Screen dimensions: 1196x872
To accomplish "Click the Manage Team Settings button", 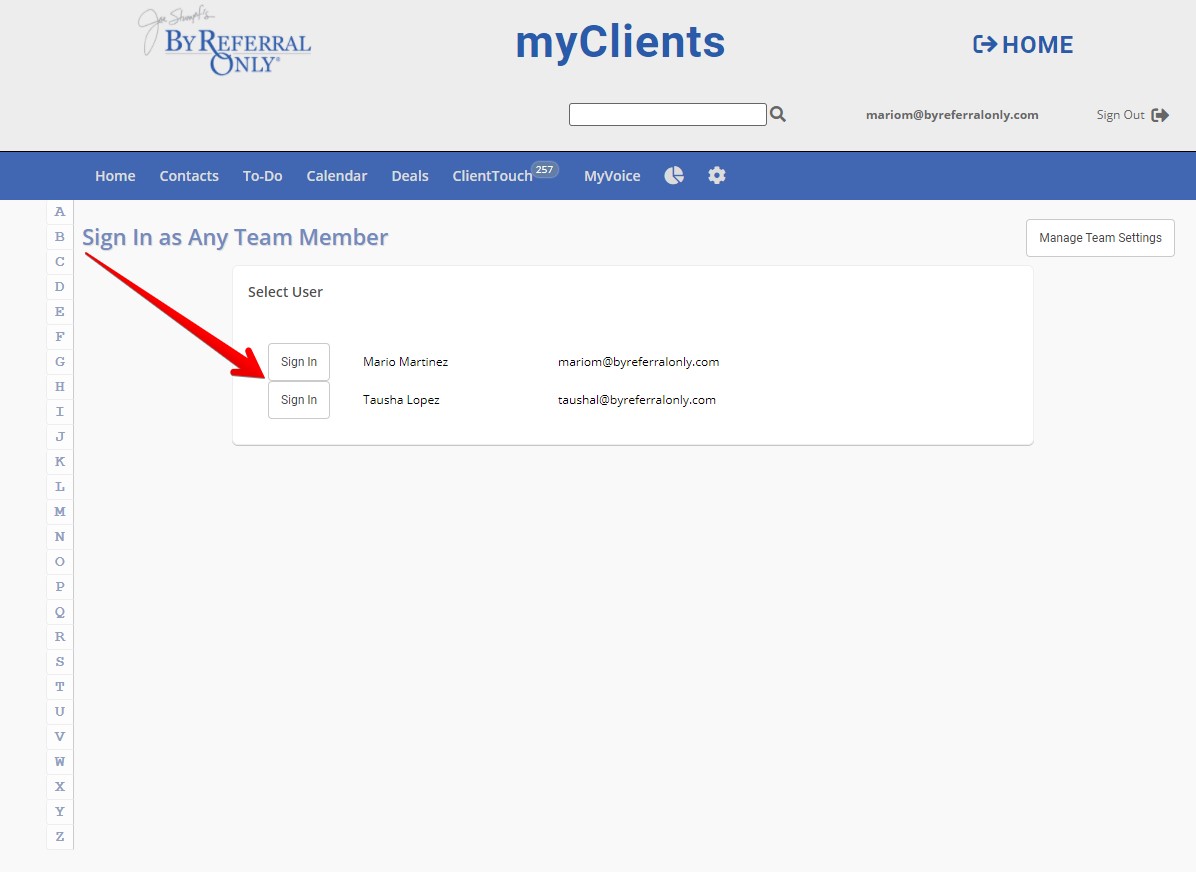I will point(1100,238).
